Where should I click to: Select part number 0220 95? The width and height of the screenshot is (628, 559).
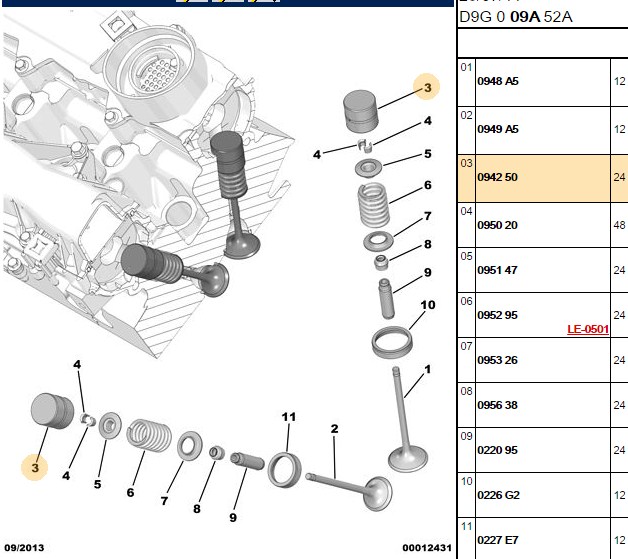point(497,450)
